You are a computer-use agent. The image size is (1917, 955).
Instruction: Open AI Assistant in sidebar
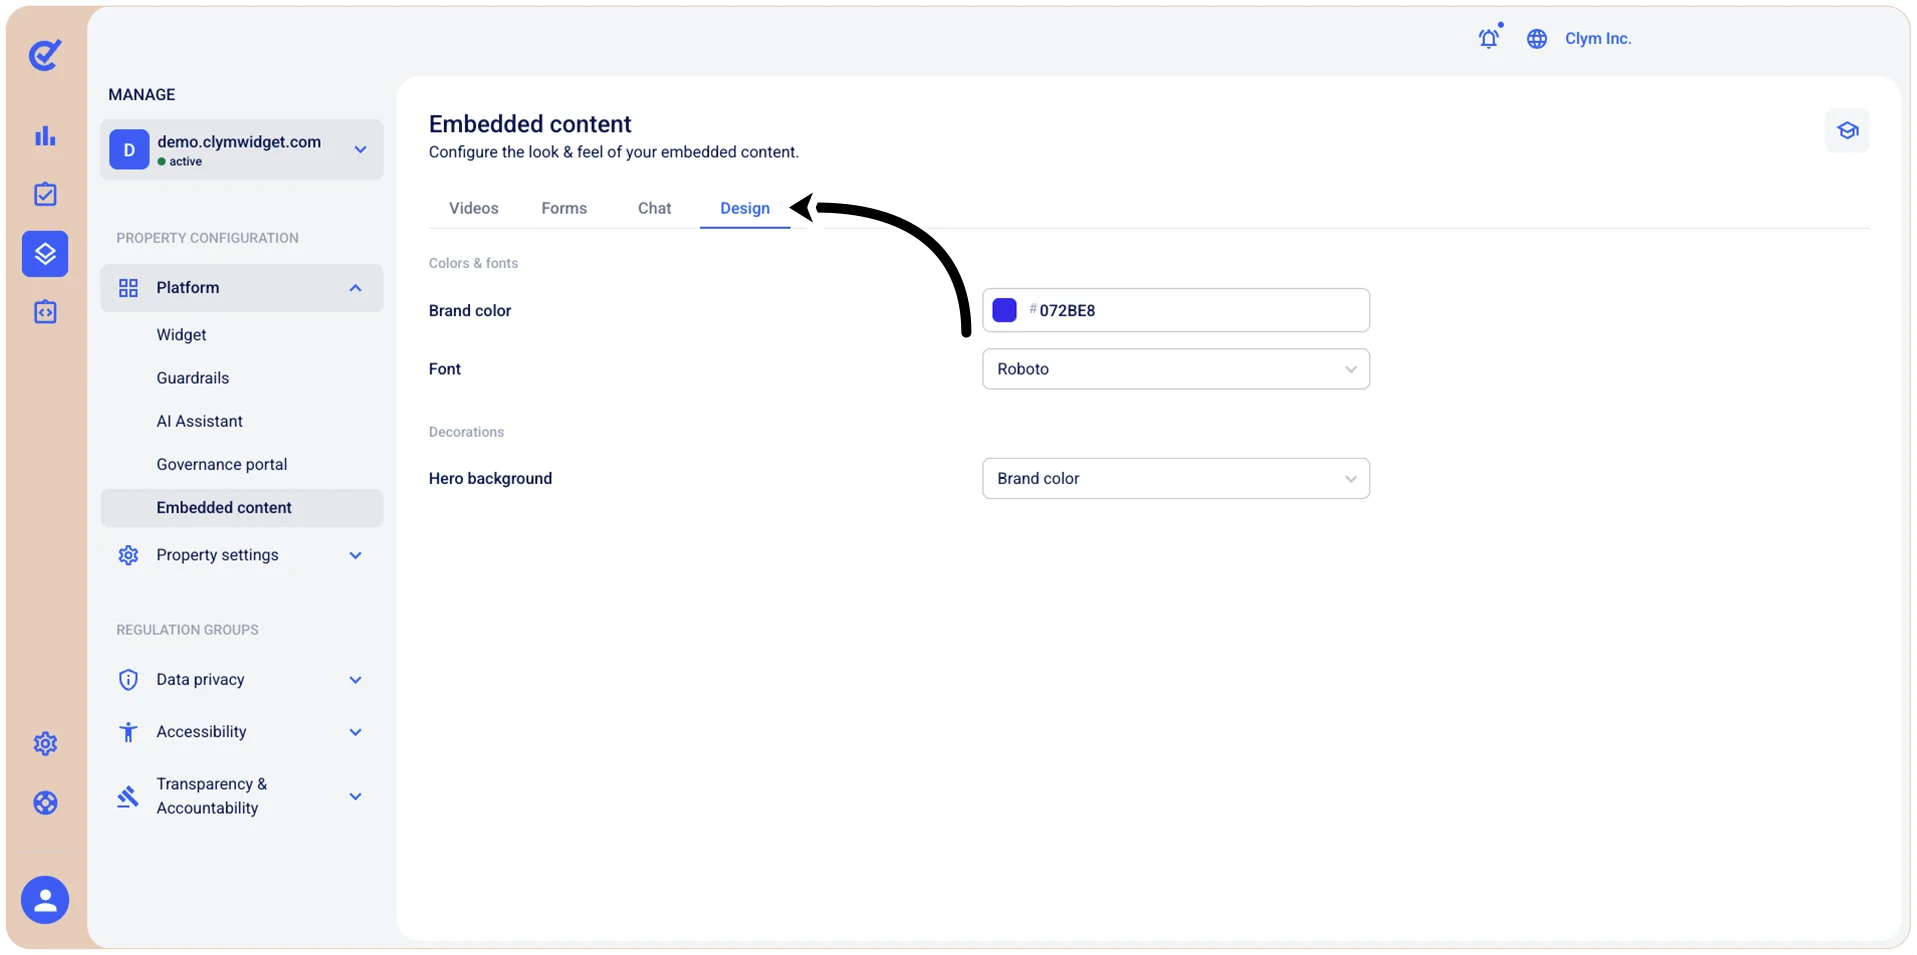click(x=200, y=421)
